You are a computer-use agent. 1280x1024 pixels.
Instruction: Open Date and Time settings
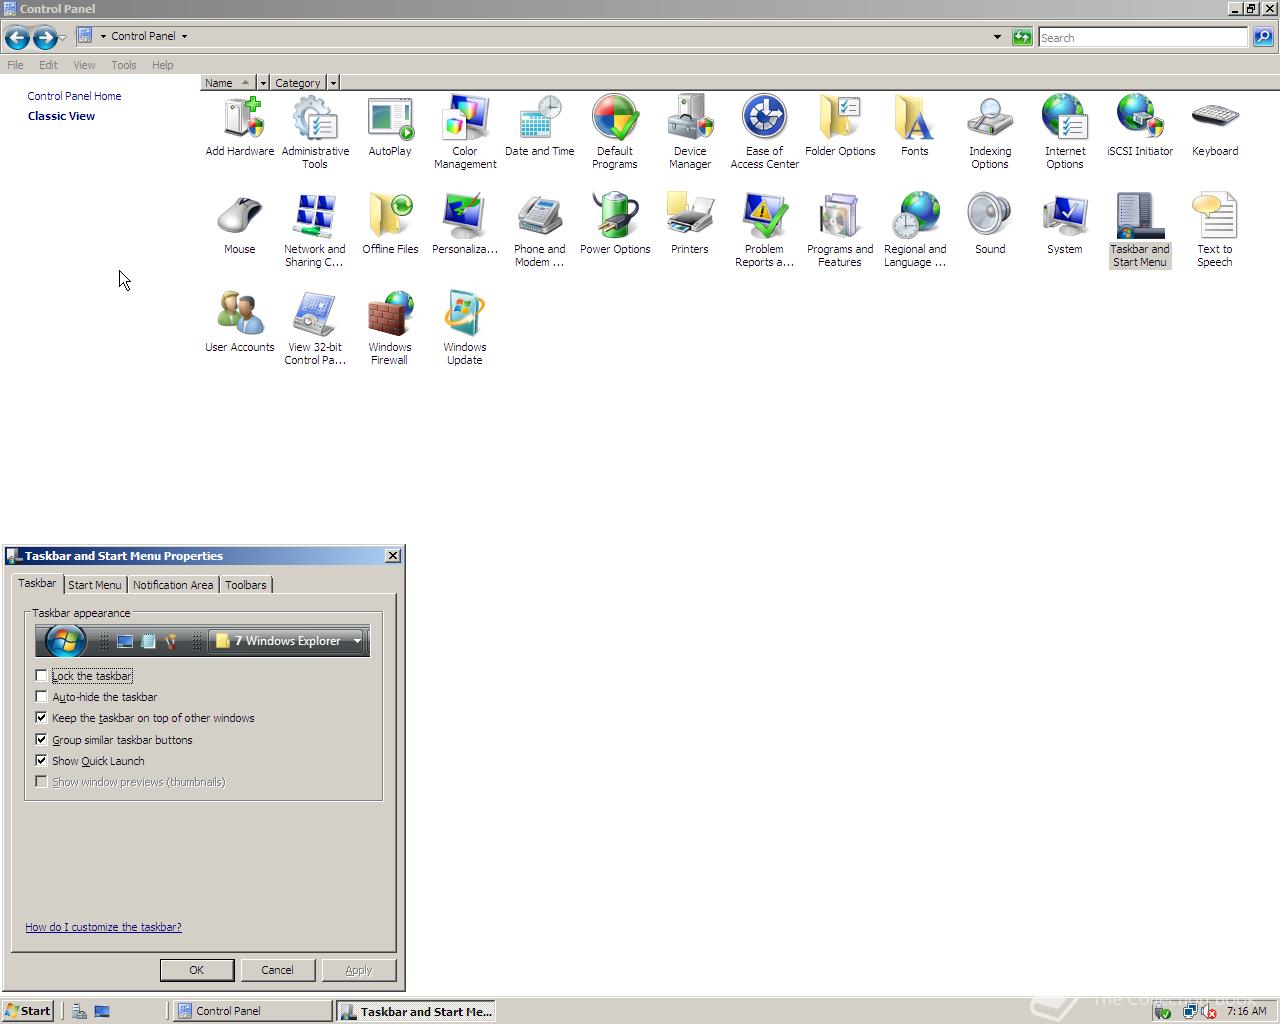point(540,126)
